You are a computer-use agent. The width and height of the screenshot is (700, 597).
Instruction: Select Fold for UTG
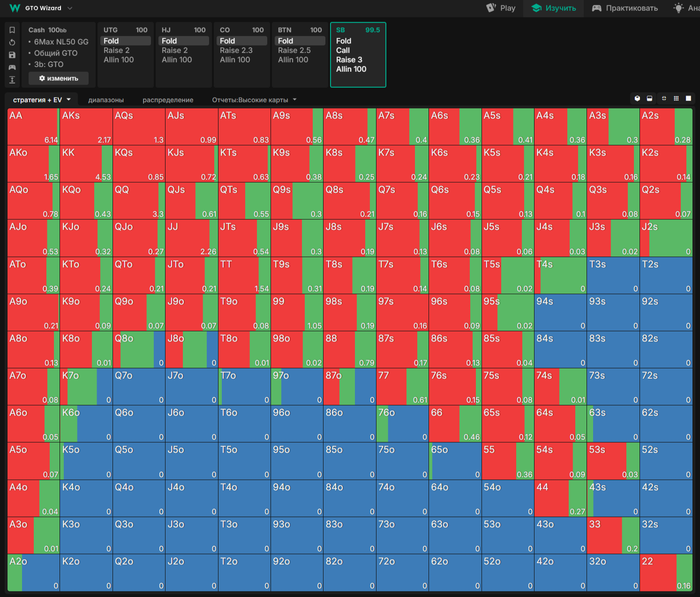click(126, 41)
